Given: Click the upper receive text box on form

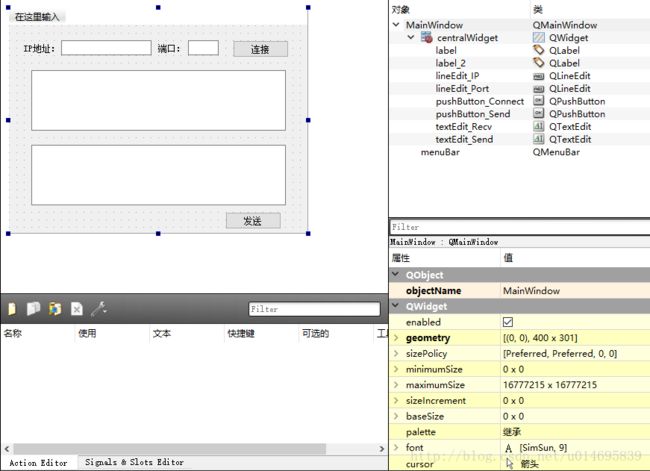Looking at the screenshot, I should (158, 100).
